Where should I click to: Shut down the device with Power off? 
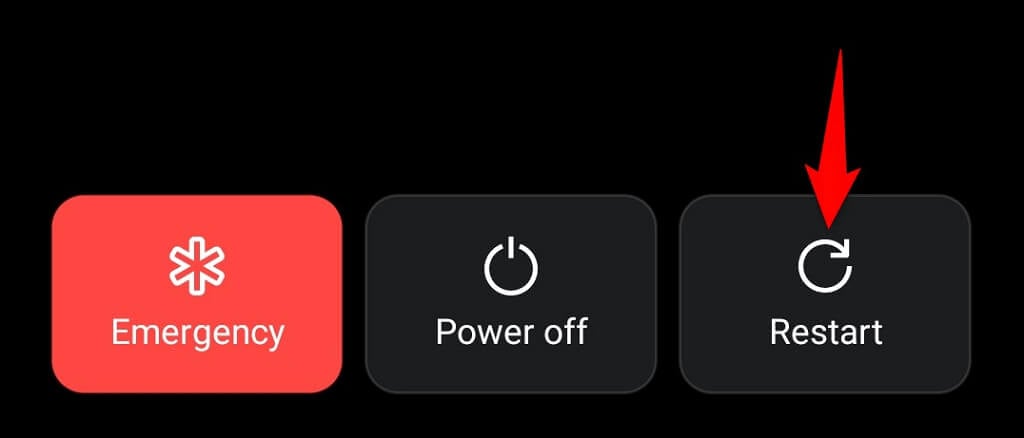pyautogui.click(x=511, y=294)
